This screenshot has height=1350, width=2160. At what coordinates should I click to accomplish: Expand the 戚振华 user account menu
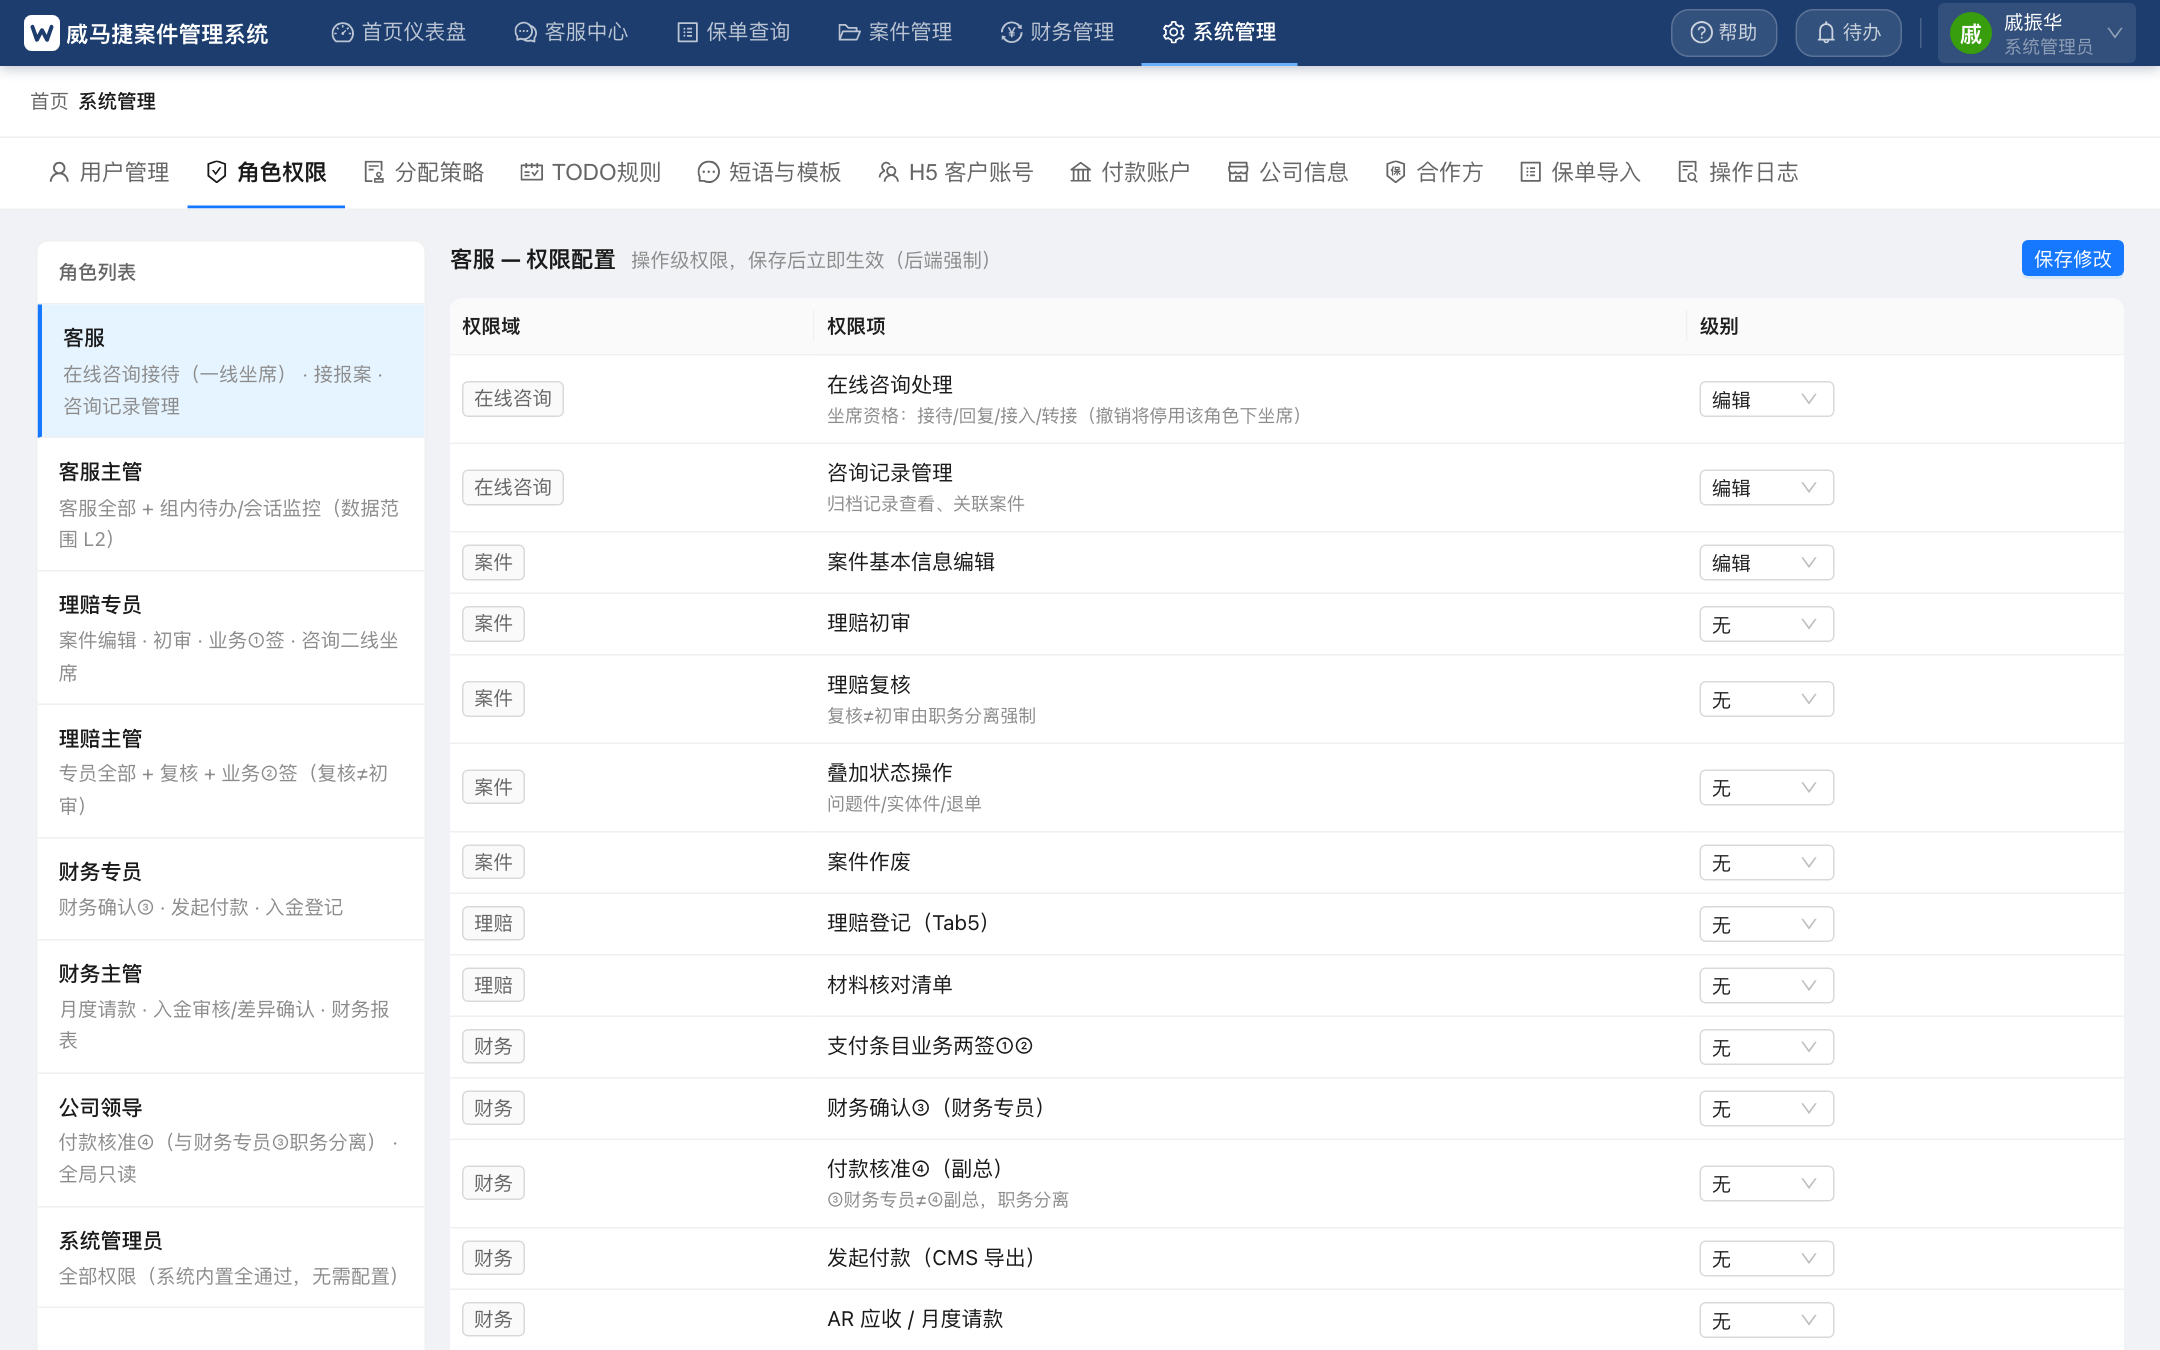point(2036,33)
